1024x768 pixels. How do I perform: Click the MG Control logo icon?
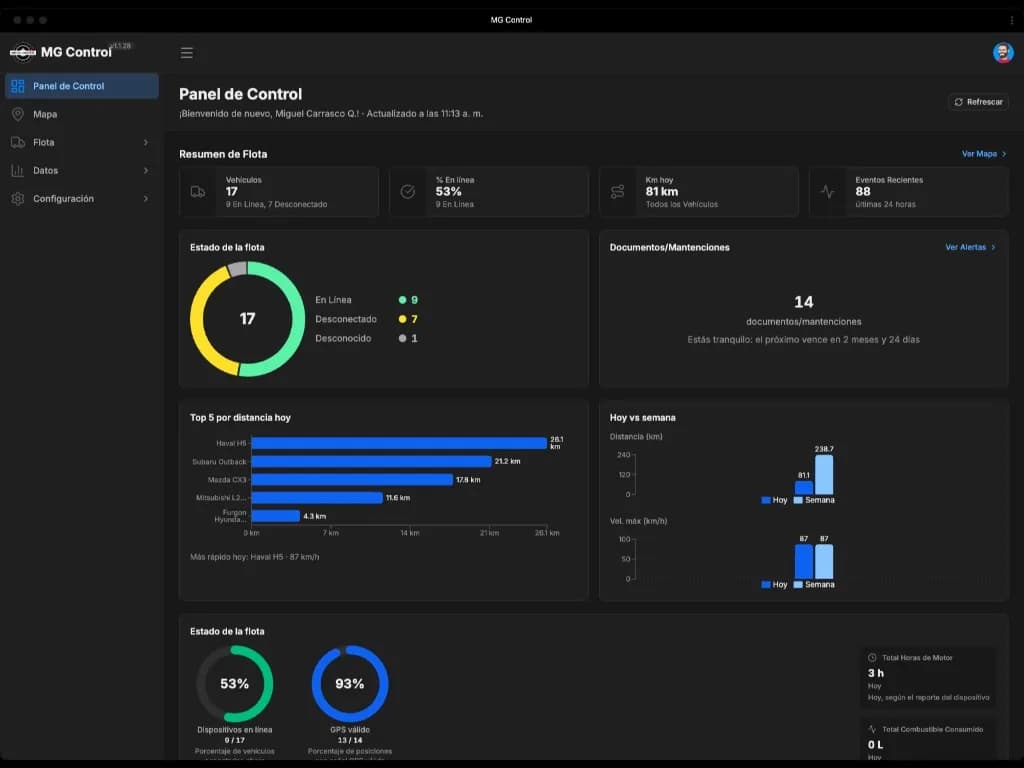click(x=23, y=52)
